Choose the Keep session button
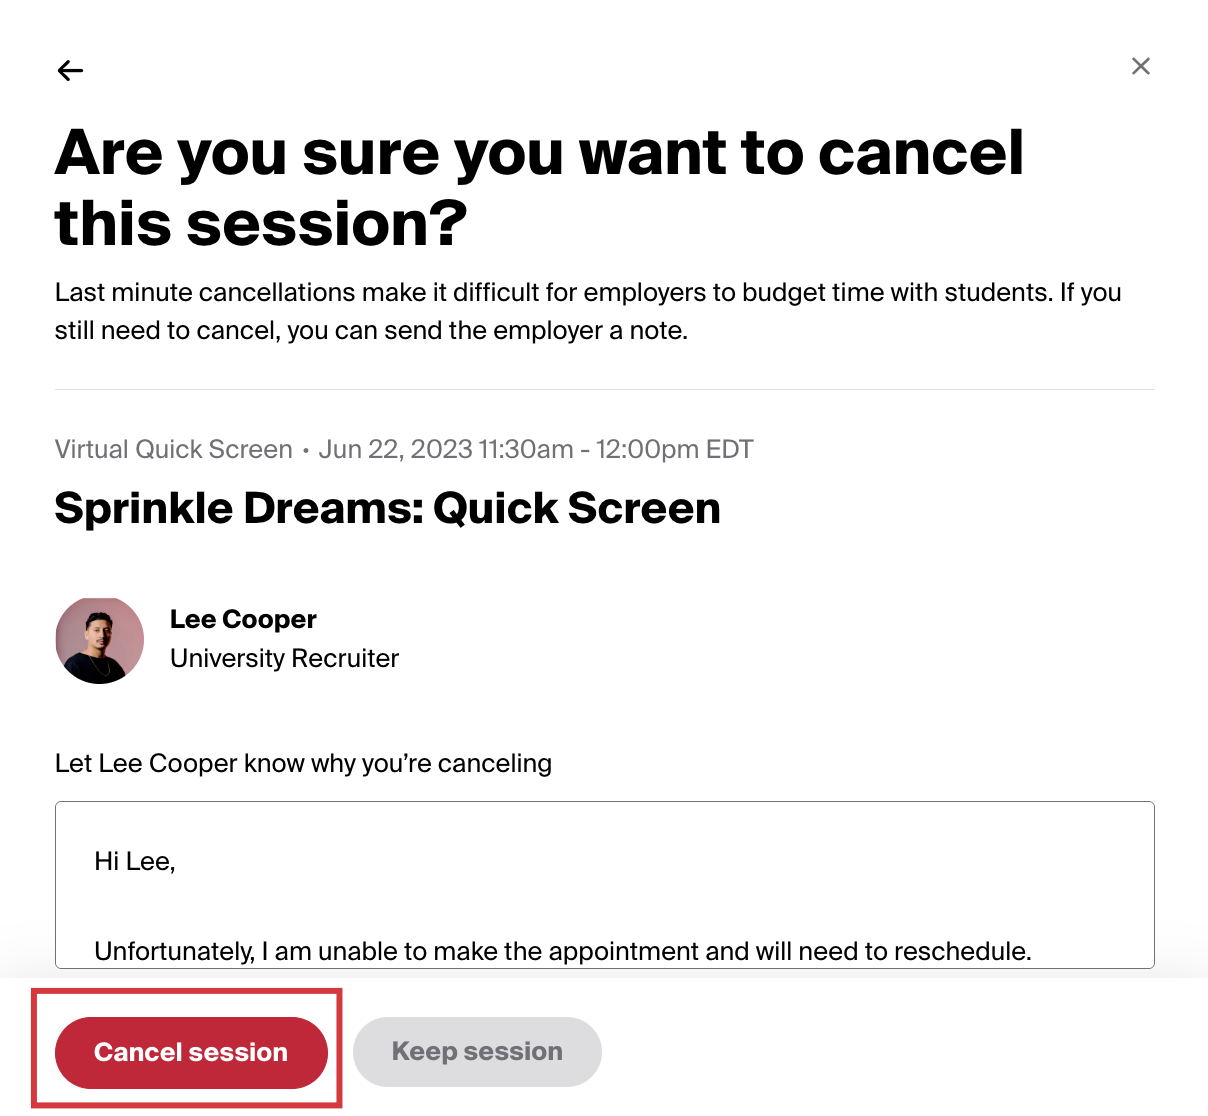 point(477,1051)
